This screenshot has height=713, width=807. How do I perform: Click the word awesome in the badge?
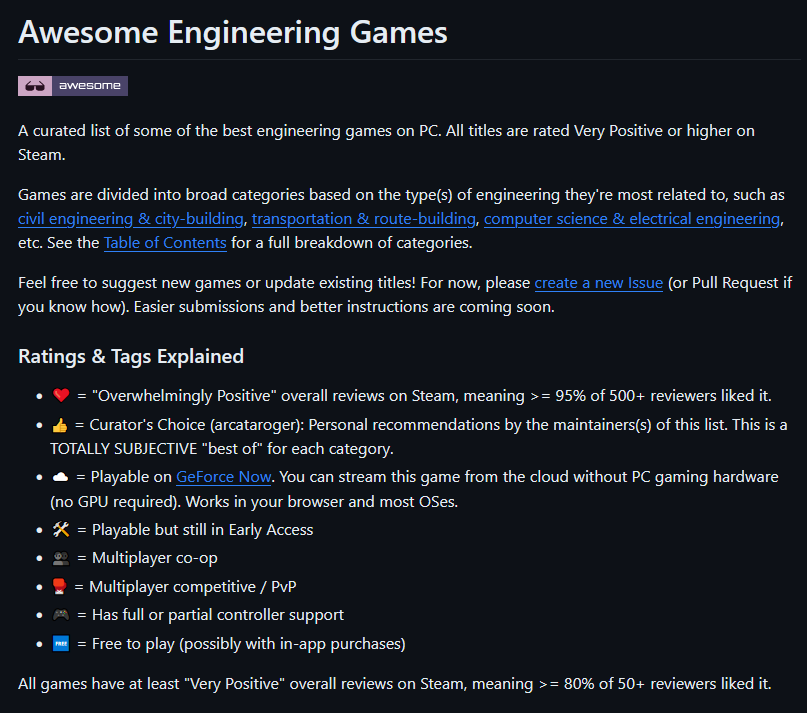click(x=90, y=85)
